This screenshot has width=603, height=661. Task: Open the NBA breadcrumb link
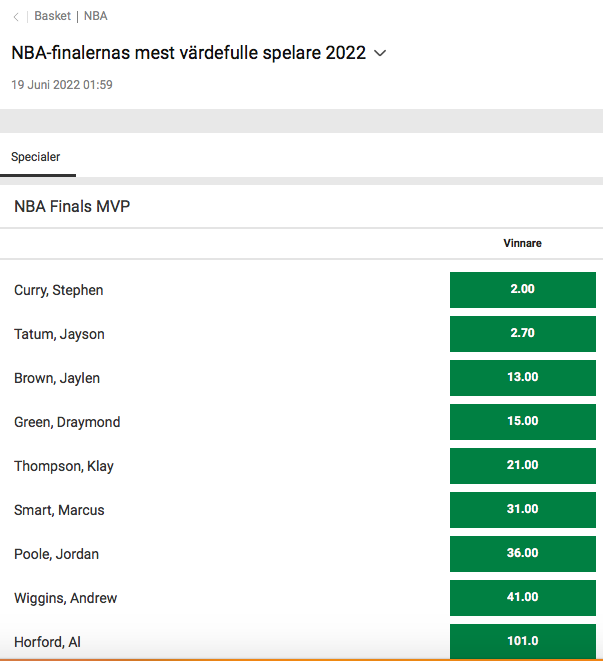point(96,16)
